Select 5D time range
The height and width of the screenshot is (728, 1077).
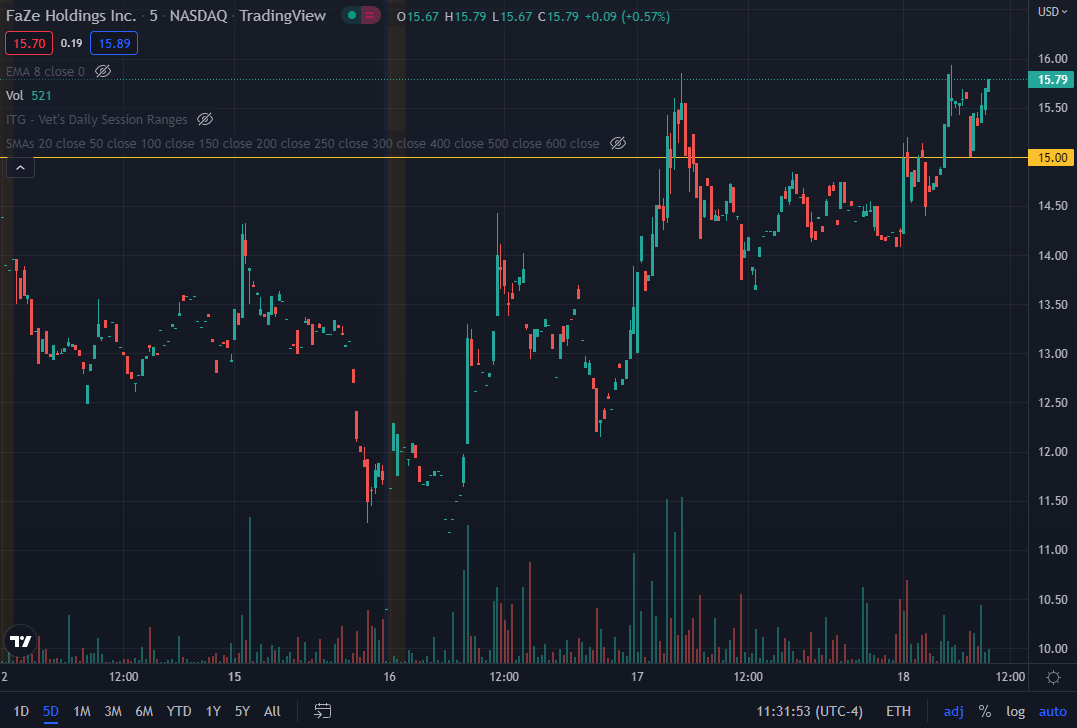tap(51, 712)
